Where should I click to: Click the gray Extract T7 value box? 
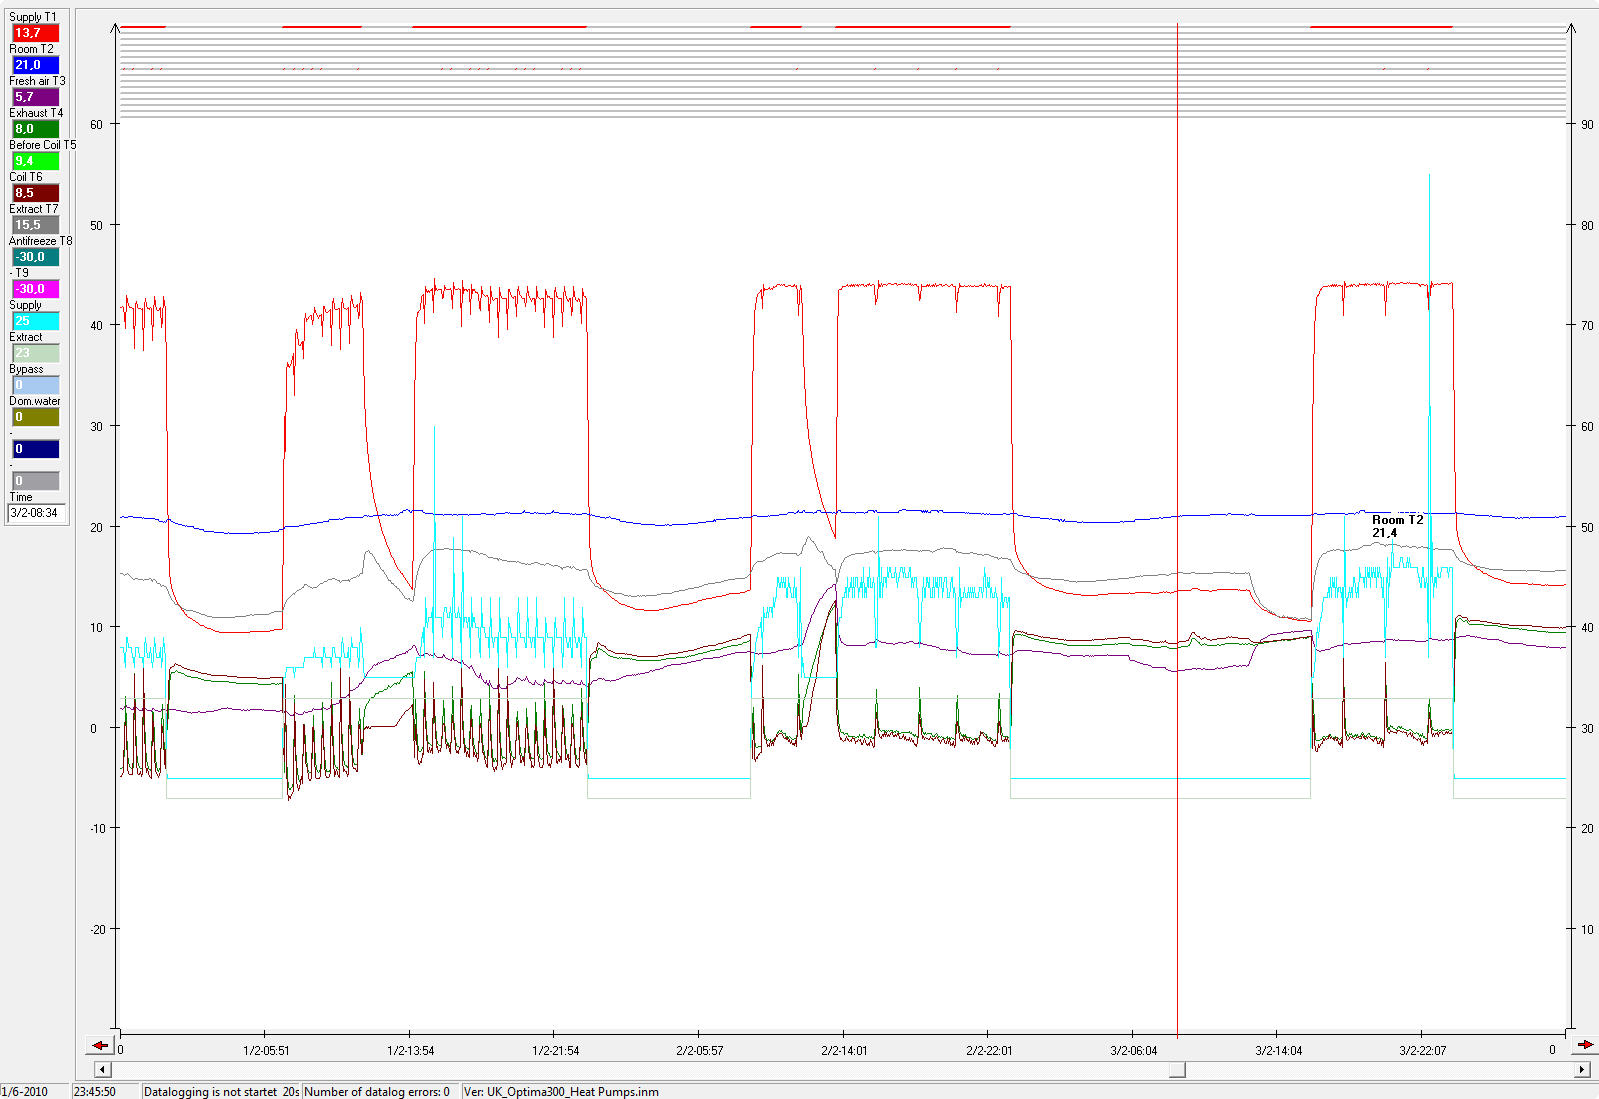35,225
